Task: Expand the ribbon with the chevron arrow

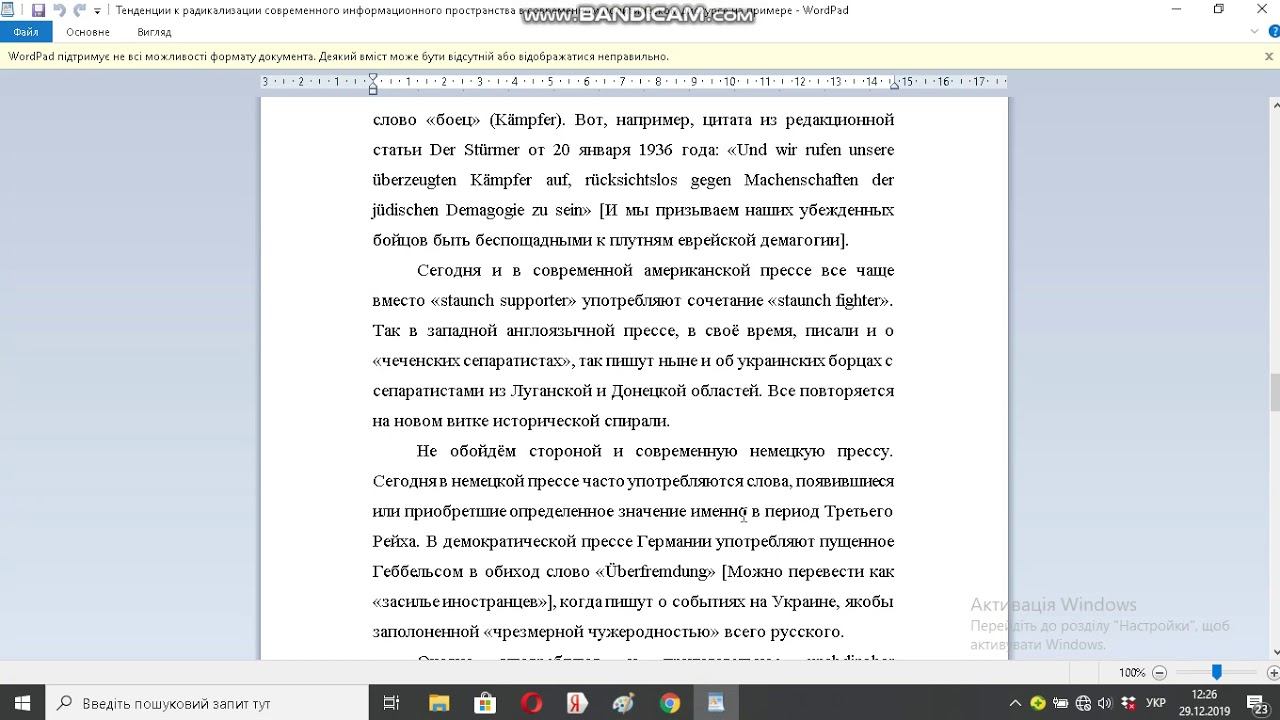Action: click(x=1256, y=32)
